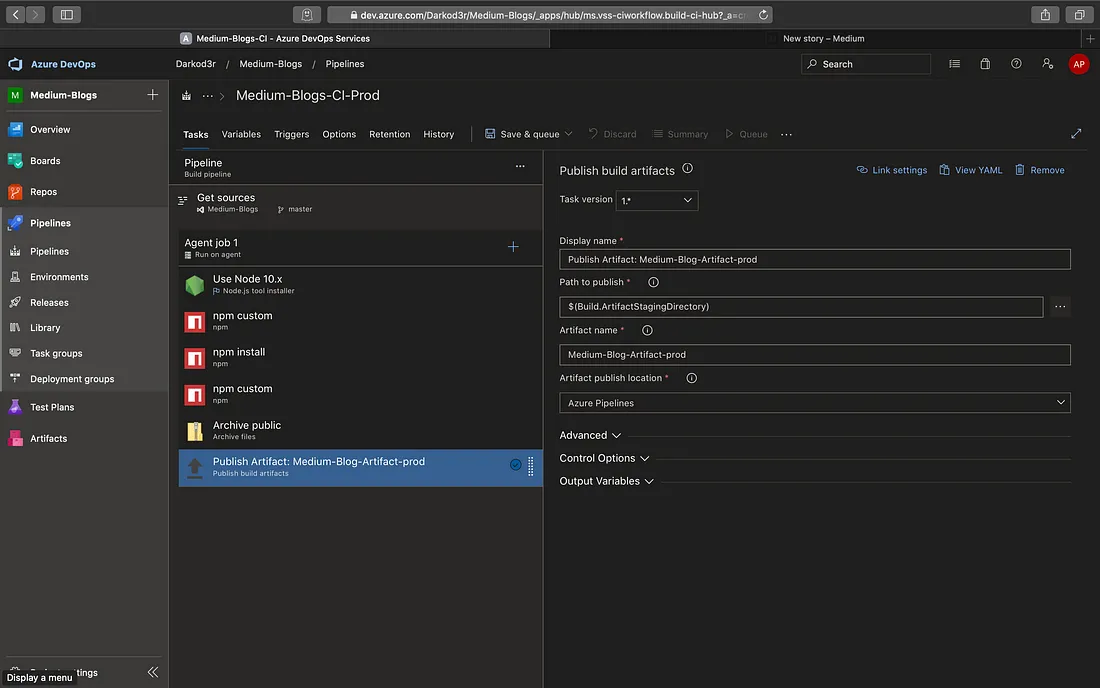This screenshot has width=1100, height=688.
Task: Browse for path with ellipsis button
Action: point(1060,306)
